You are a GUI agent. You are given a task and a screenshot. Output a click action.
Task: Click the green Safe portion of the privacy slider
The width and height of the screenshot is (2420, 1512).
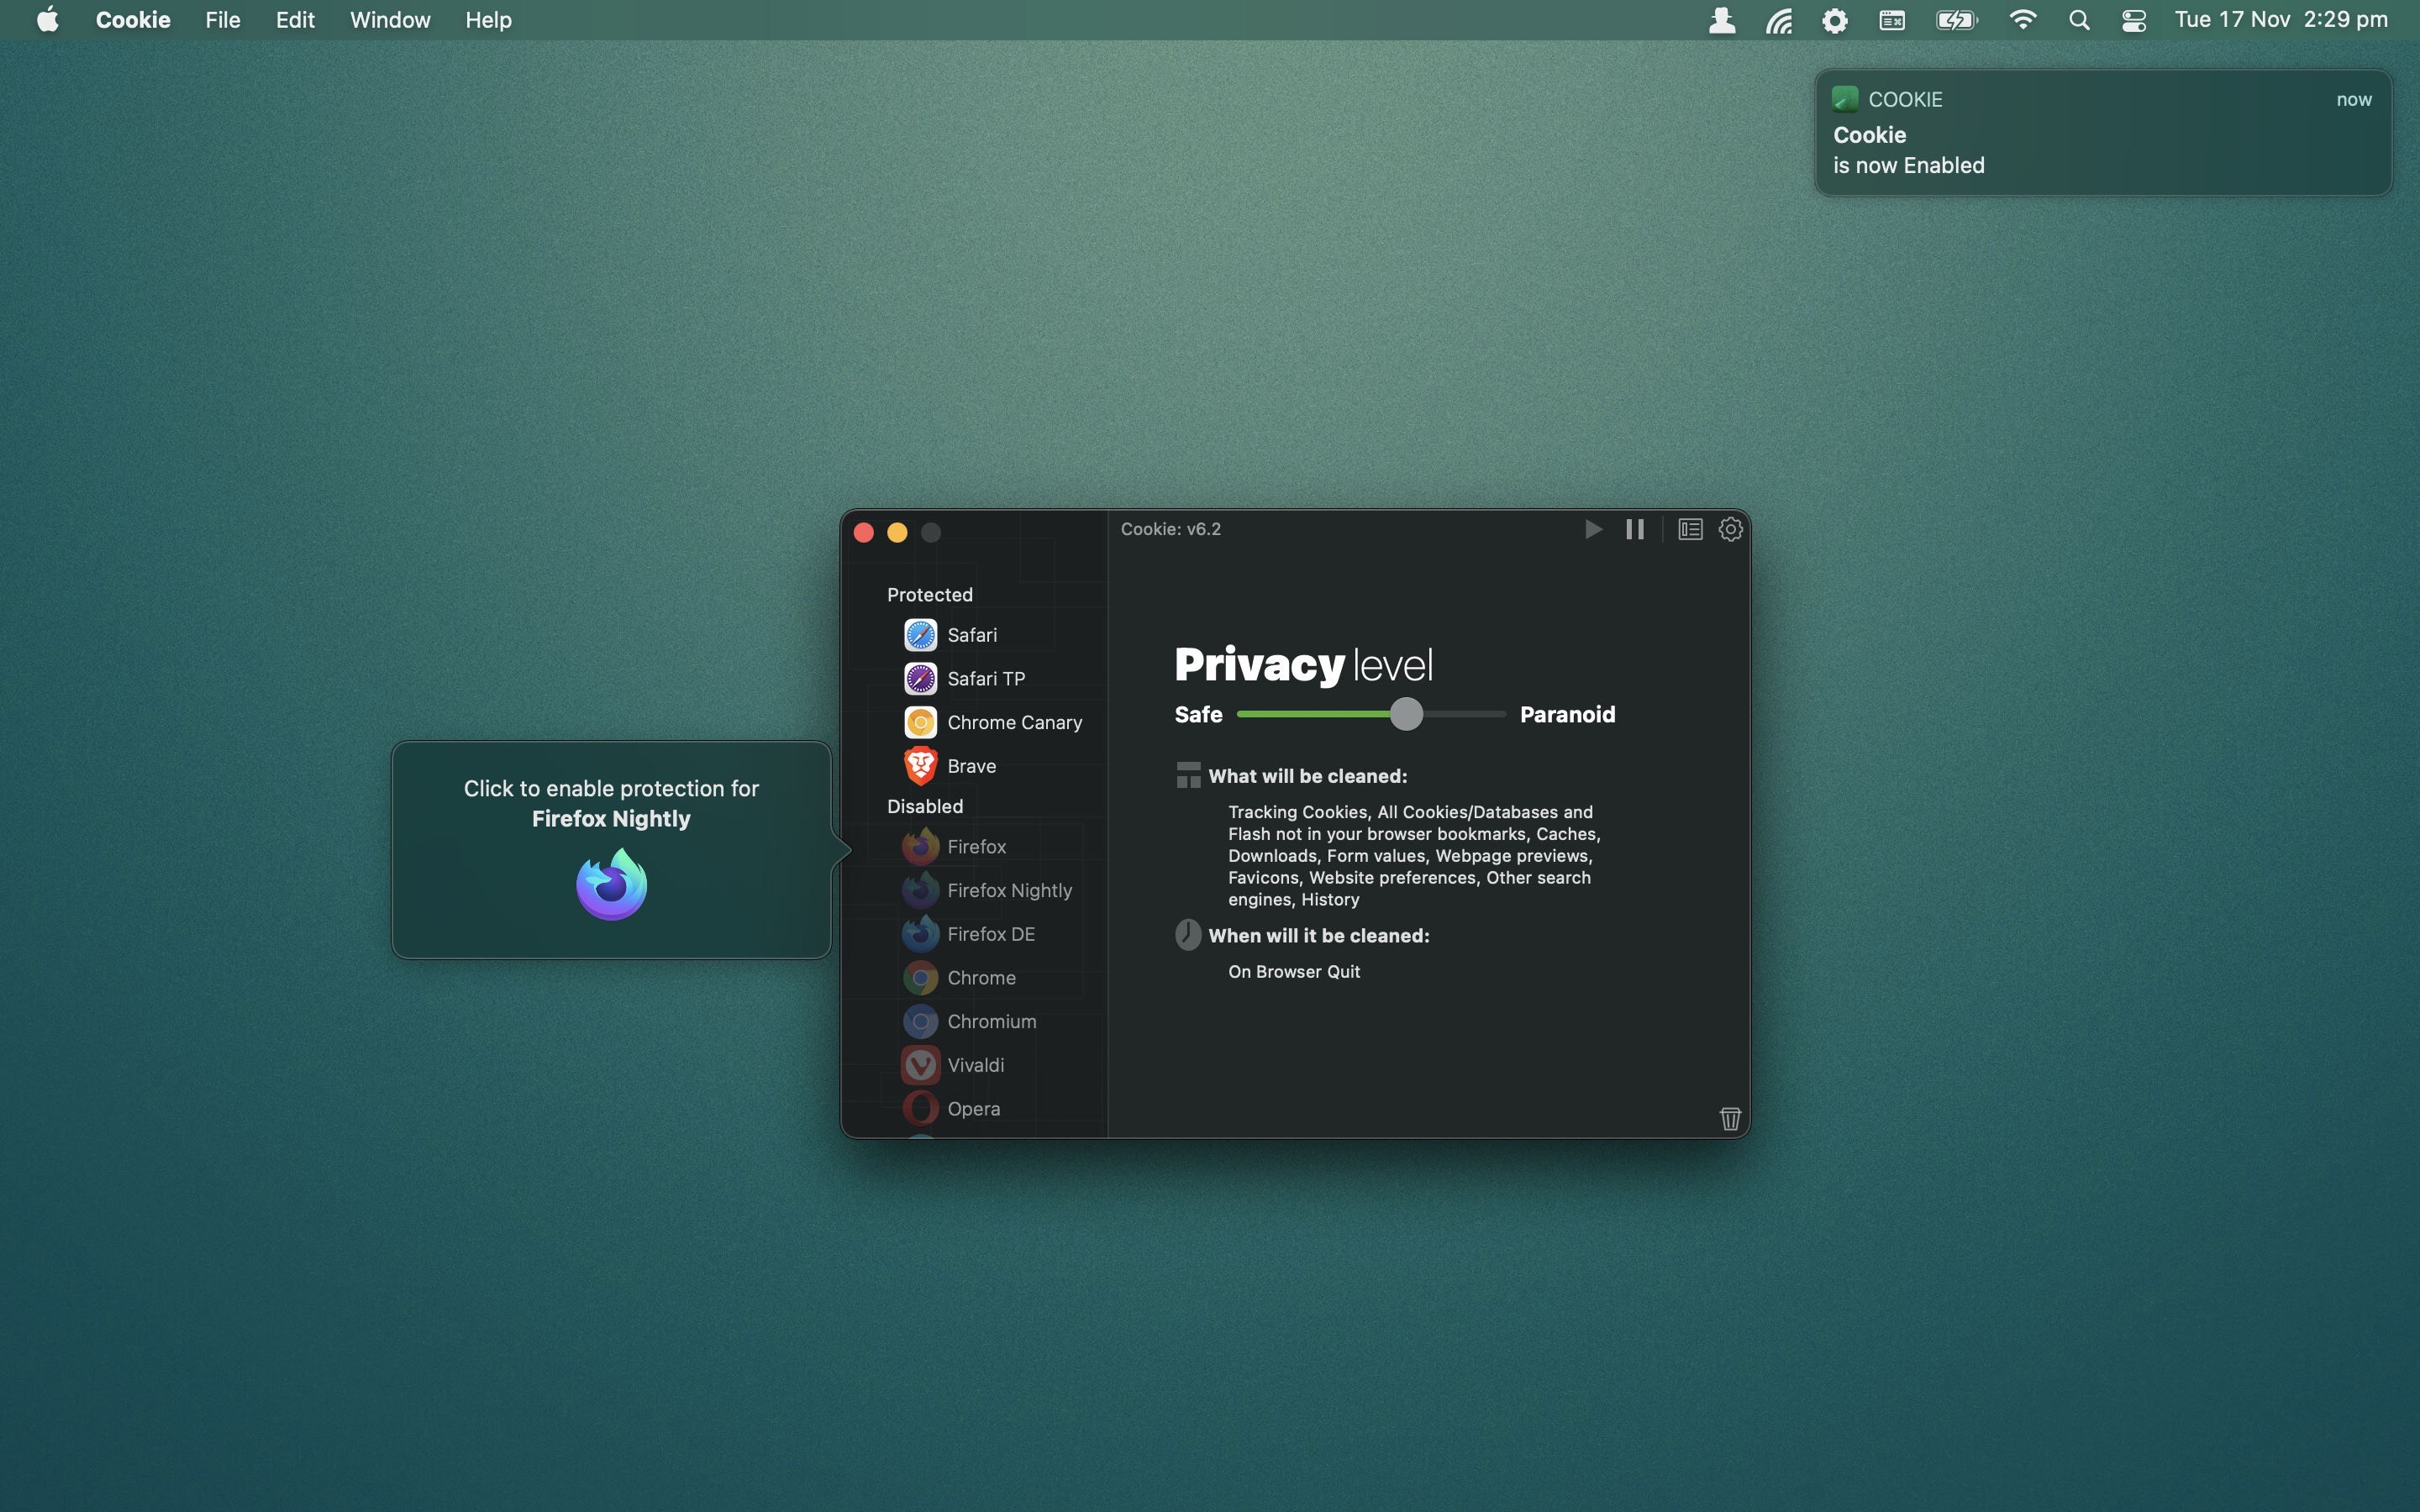pos(1313,714)
